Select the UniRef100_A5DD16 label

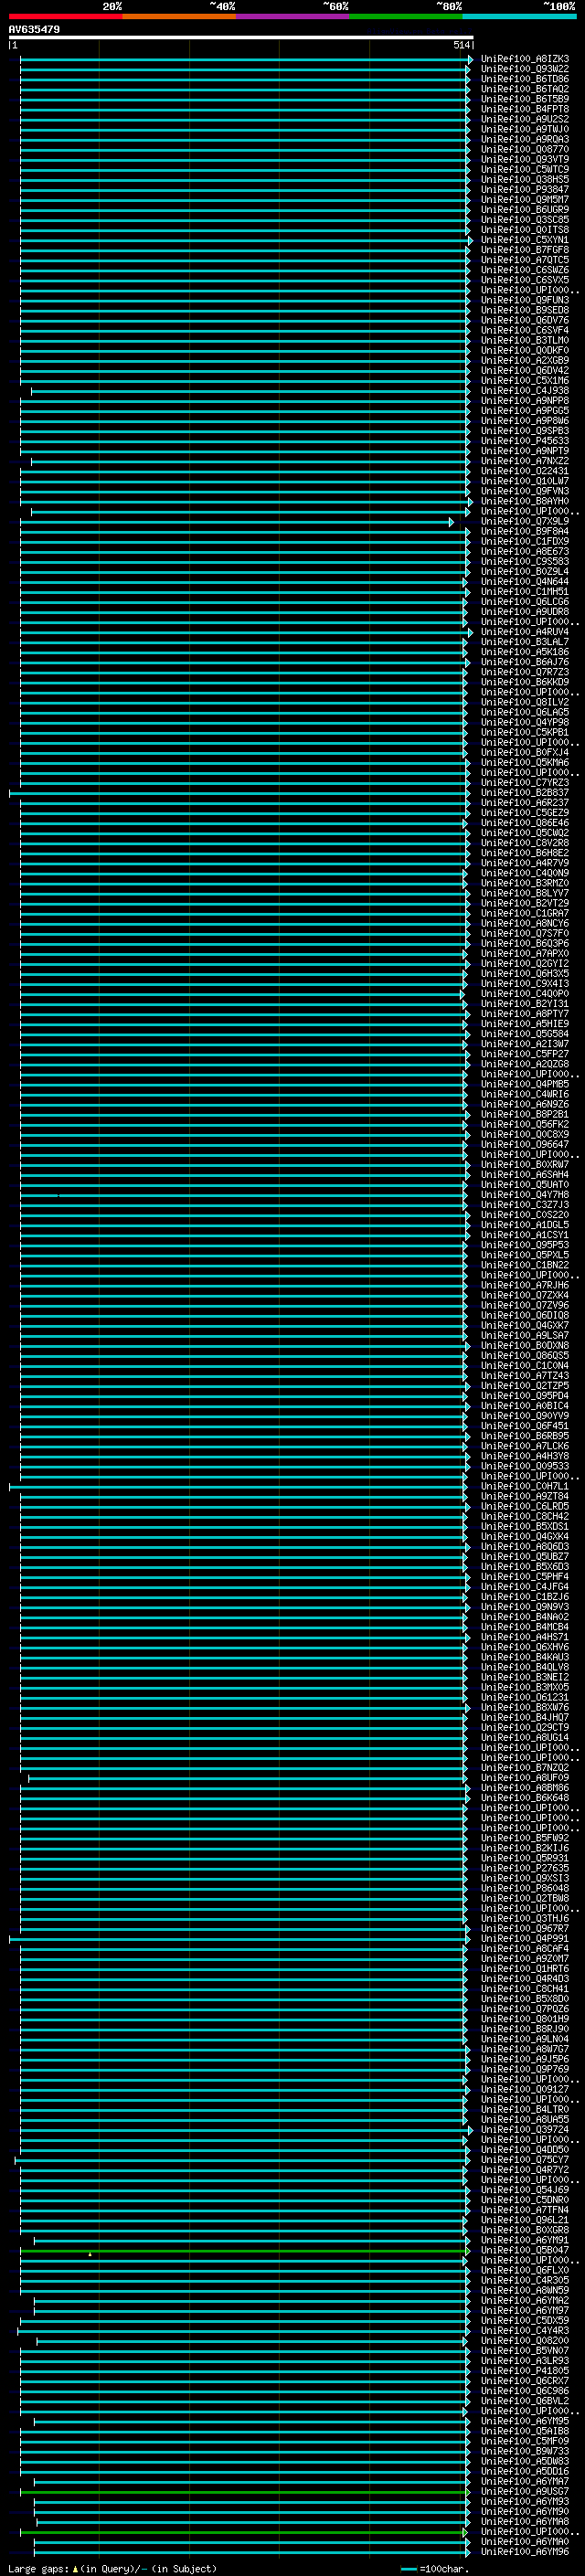(x=525, y=2471)
